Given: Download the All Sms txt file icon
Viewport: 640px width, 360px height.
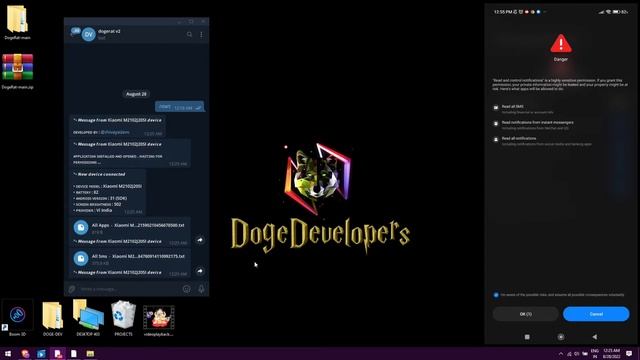Looking at the screenshot, I should coord(81,258).
